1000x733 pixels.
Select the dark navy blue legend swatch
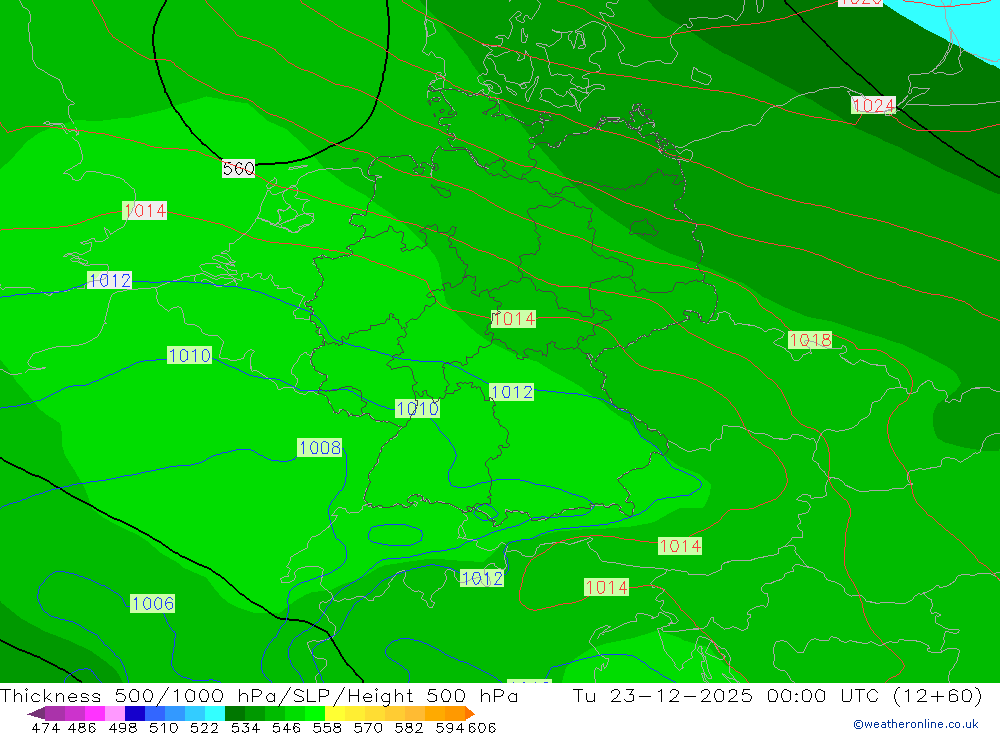click(133, 713)
